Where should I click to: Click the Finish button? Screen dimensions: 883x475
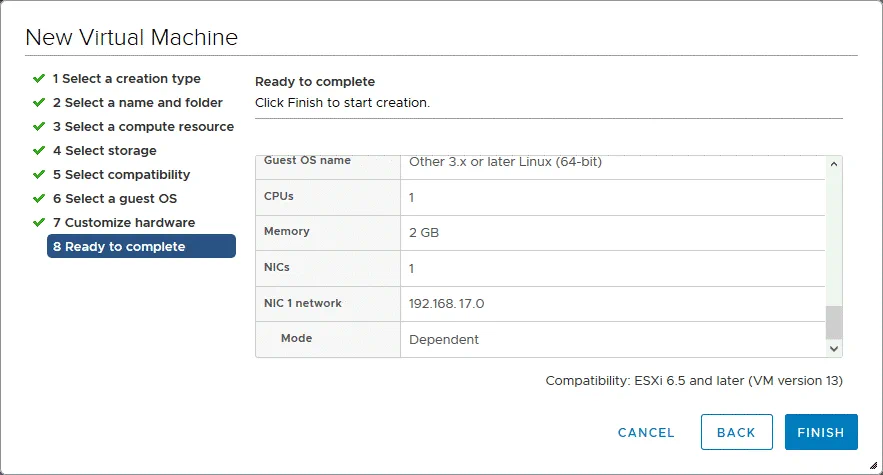coord(820,432)
